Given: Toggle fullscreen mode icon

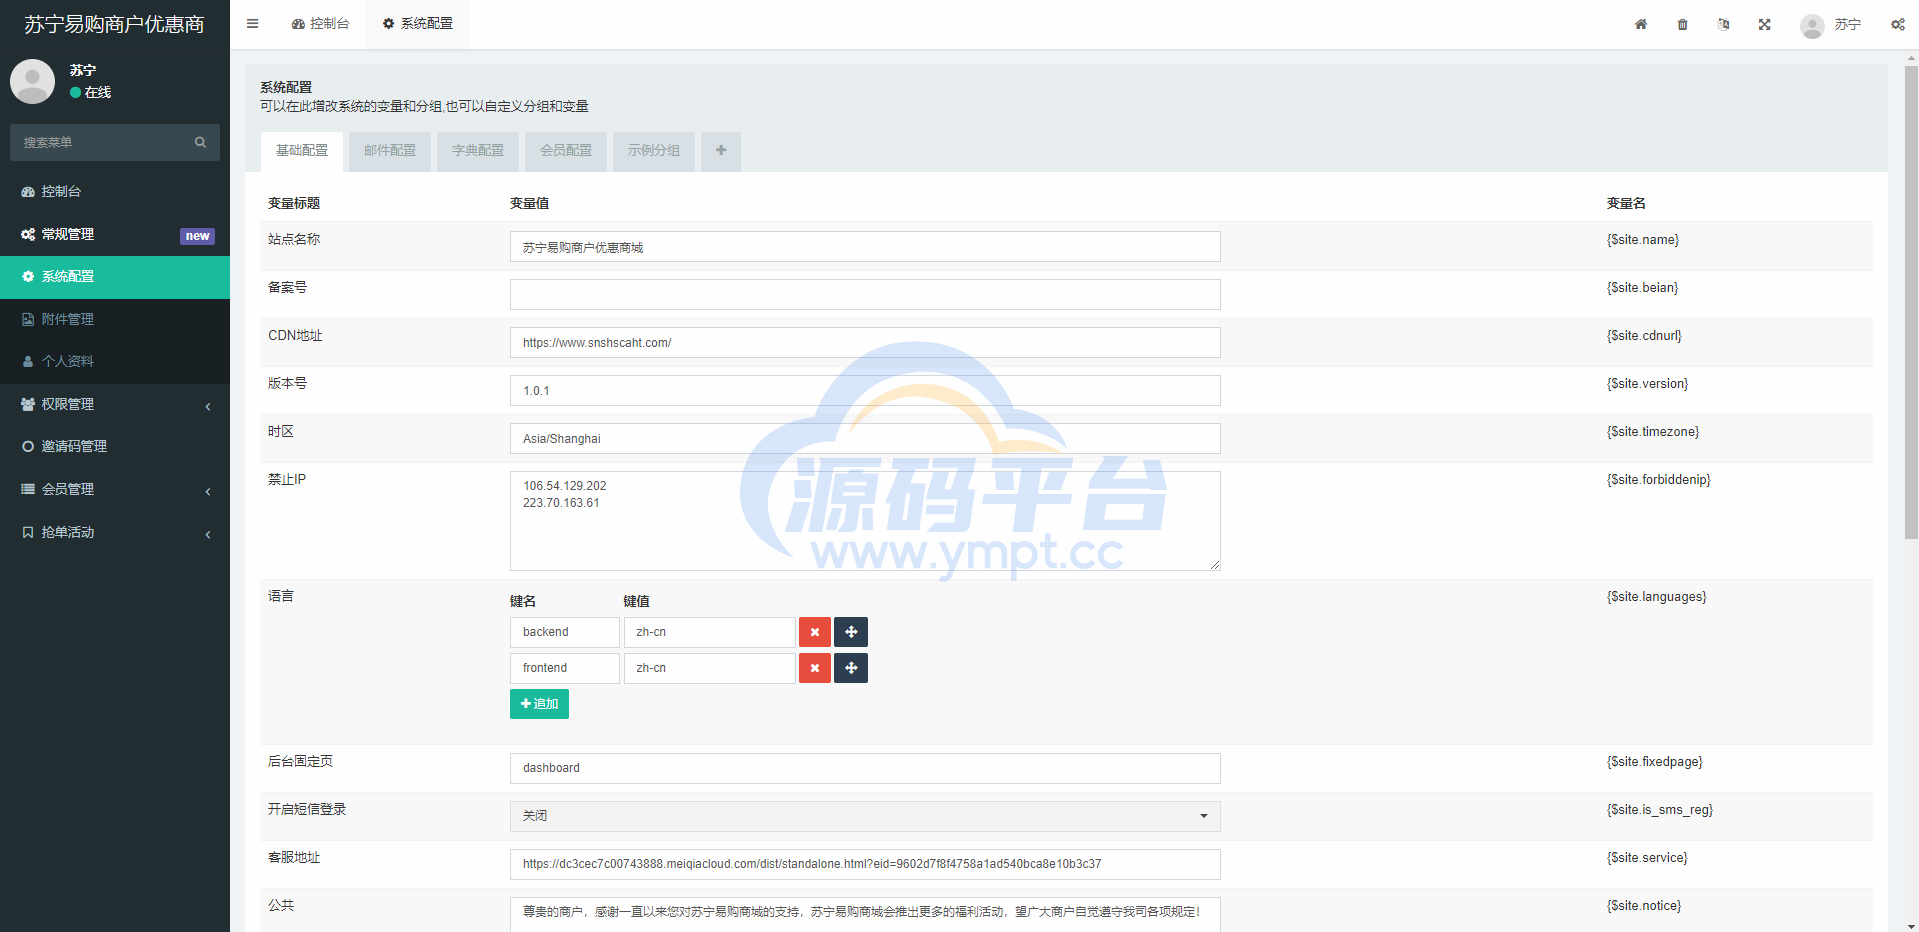Looking at the screenshot, I should tap(1765, 24).
